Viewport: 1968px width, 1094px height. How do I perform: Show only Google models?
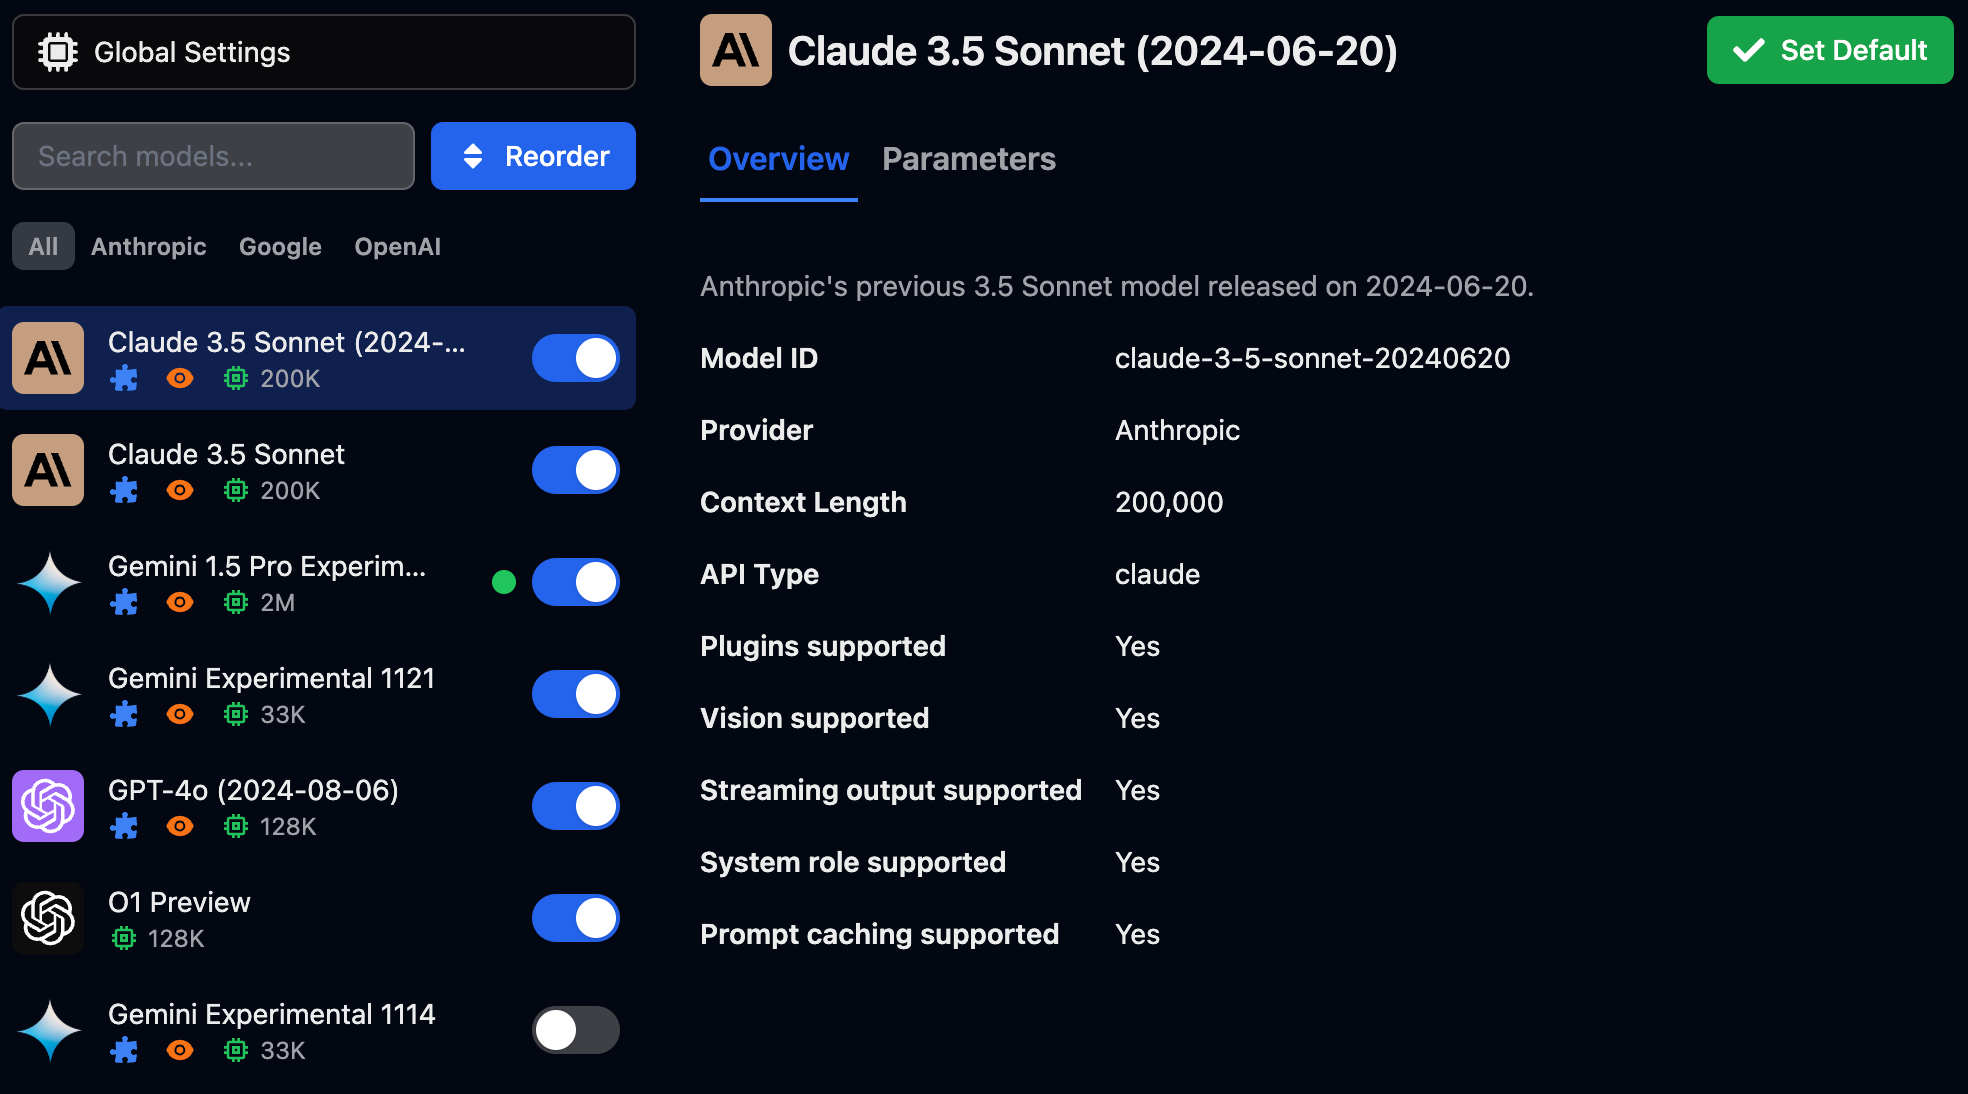pyautogui.click(x=280, y=246)
